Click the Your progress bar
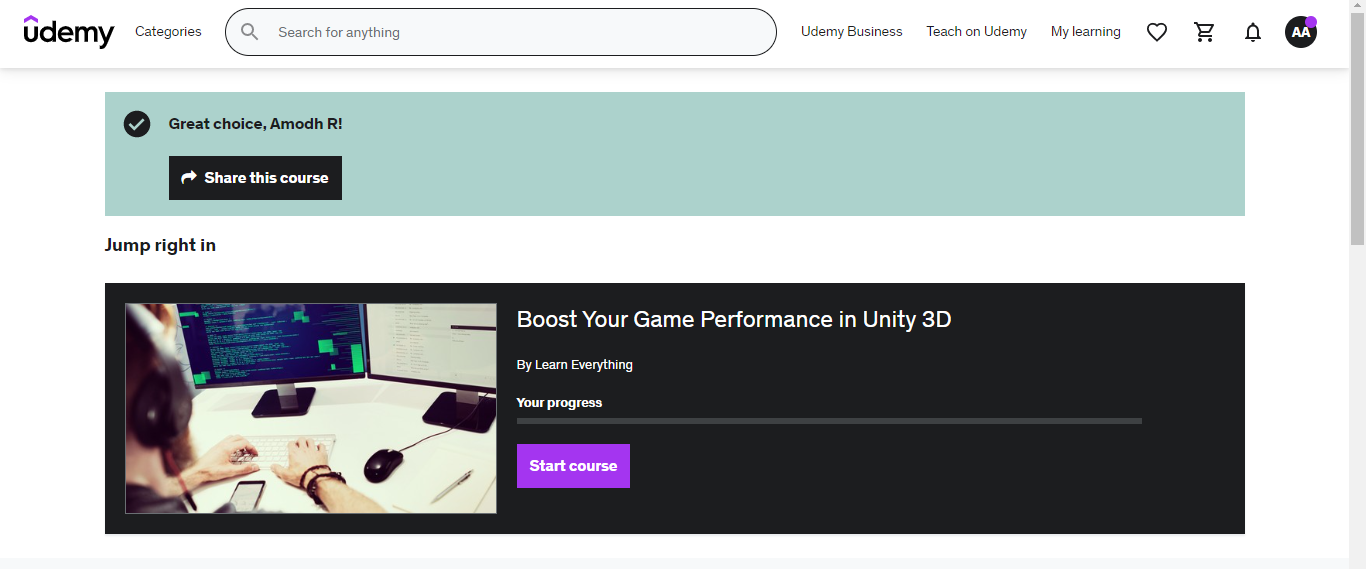The image size is (1366, 569). coord(829,421)
